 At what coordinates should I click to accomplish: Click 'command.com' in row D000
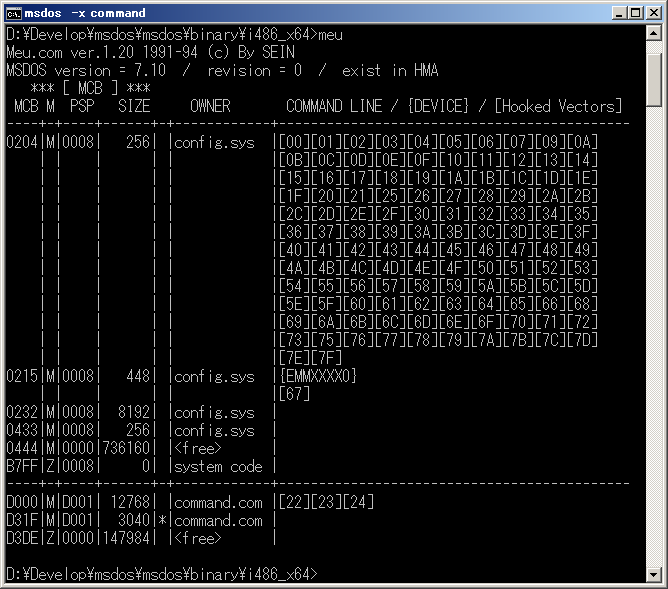218,503
